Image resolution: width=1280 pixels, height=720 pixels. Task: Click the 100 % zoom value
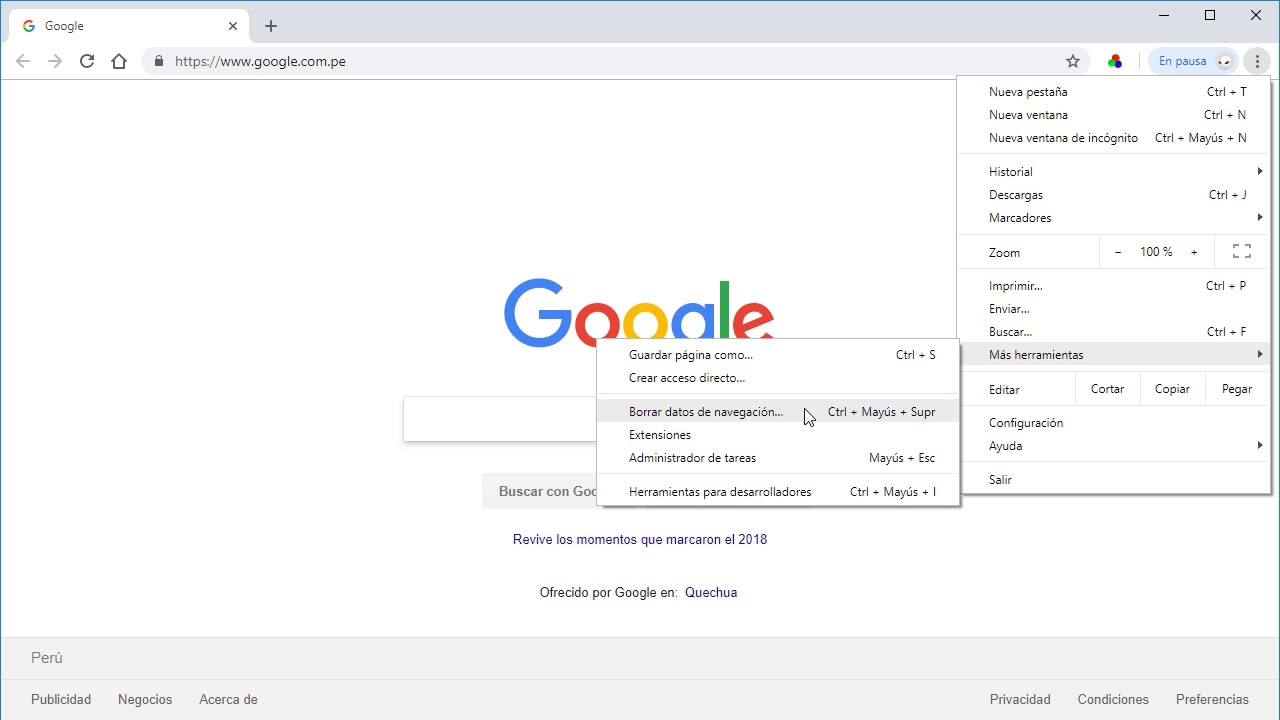[1156, 252]
